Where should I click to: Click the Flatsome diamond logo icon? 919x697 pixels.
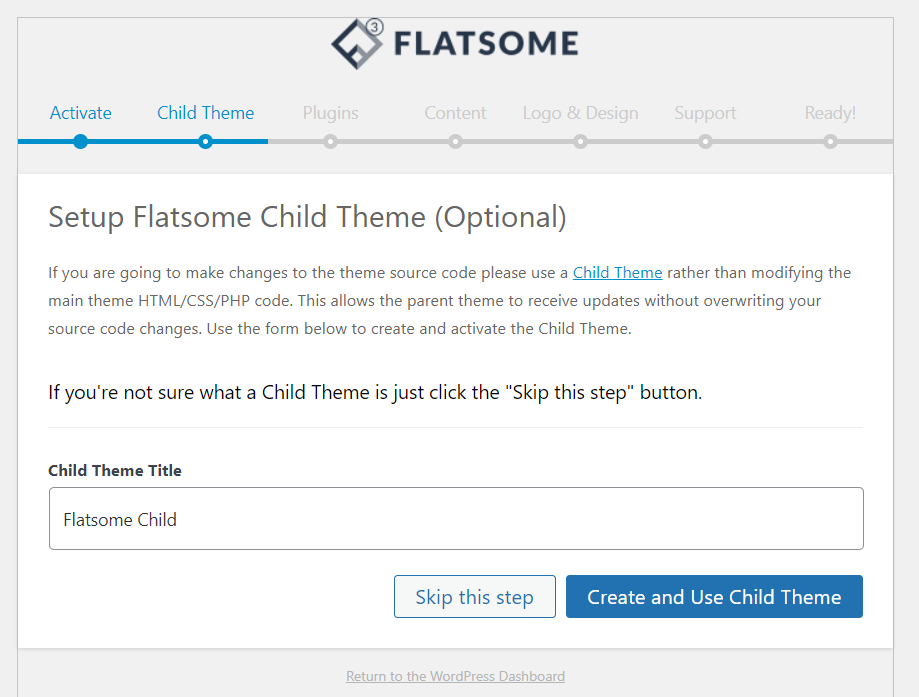pos(356,45)
